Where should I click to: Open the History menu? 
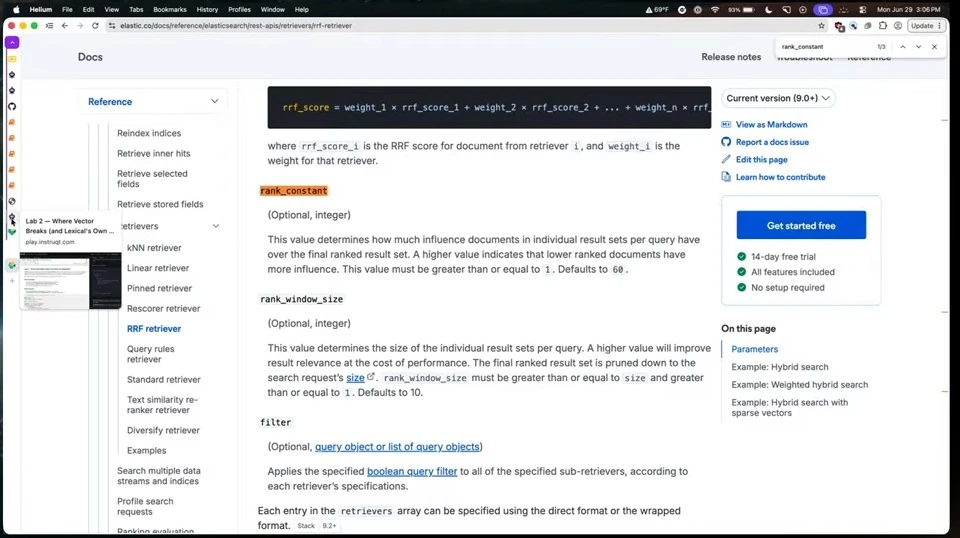[x=207, y=10]
